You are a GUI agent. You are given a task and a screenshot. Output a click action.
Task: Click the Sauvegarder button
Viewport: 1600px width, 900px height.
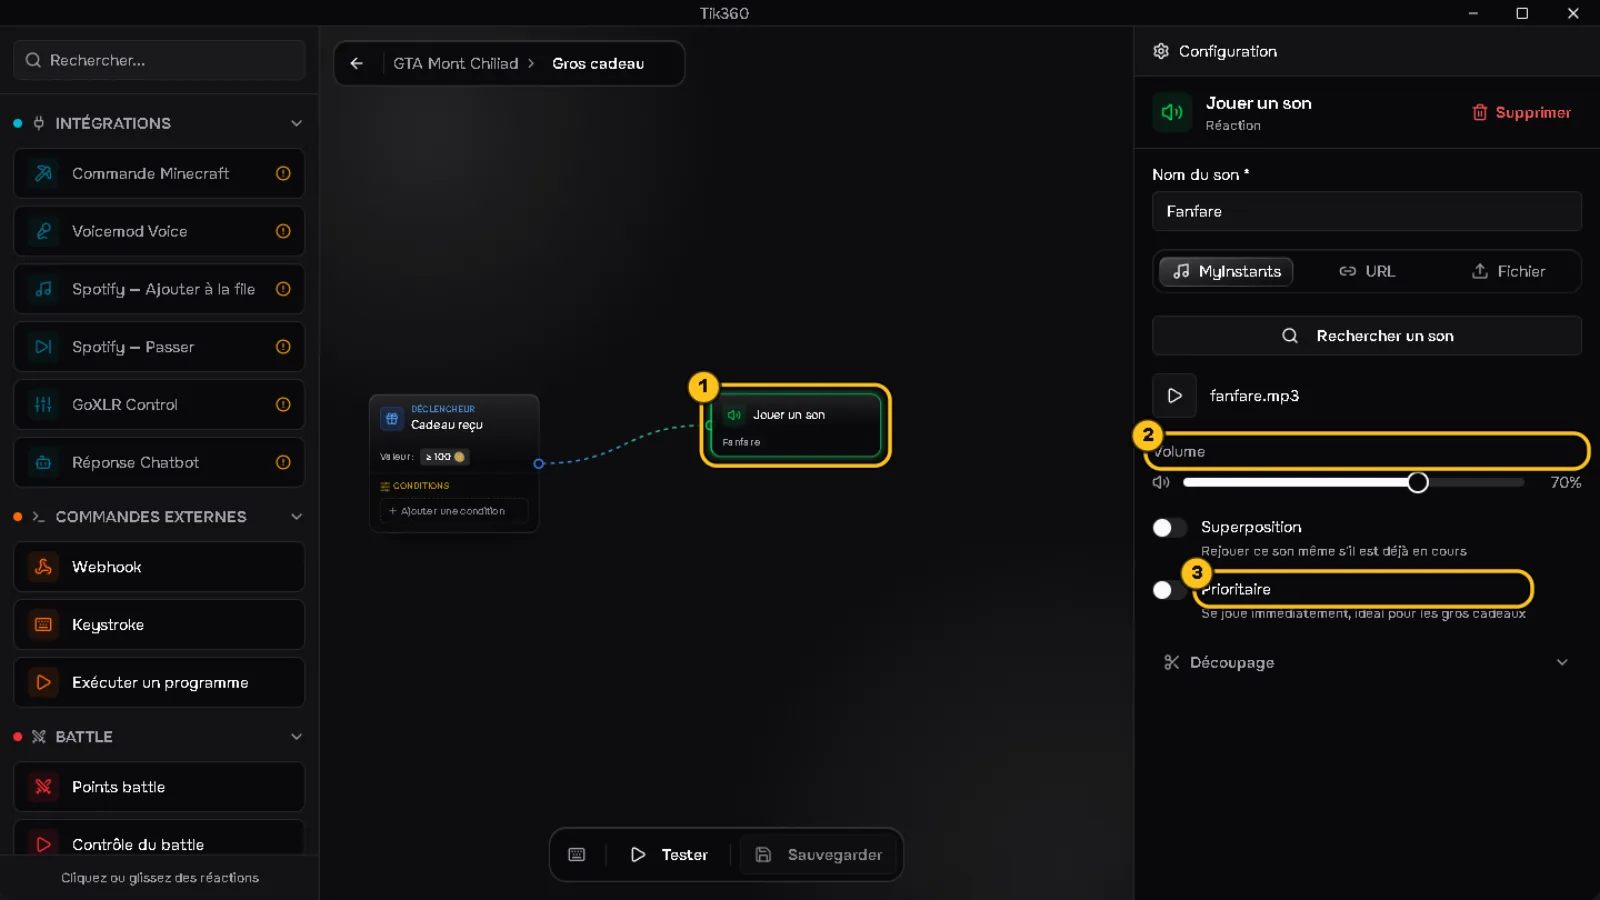818,855
